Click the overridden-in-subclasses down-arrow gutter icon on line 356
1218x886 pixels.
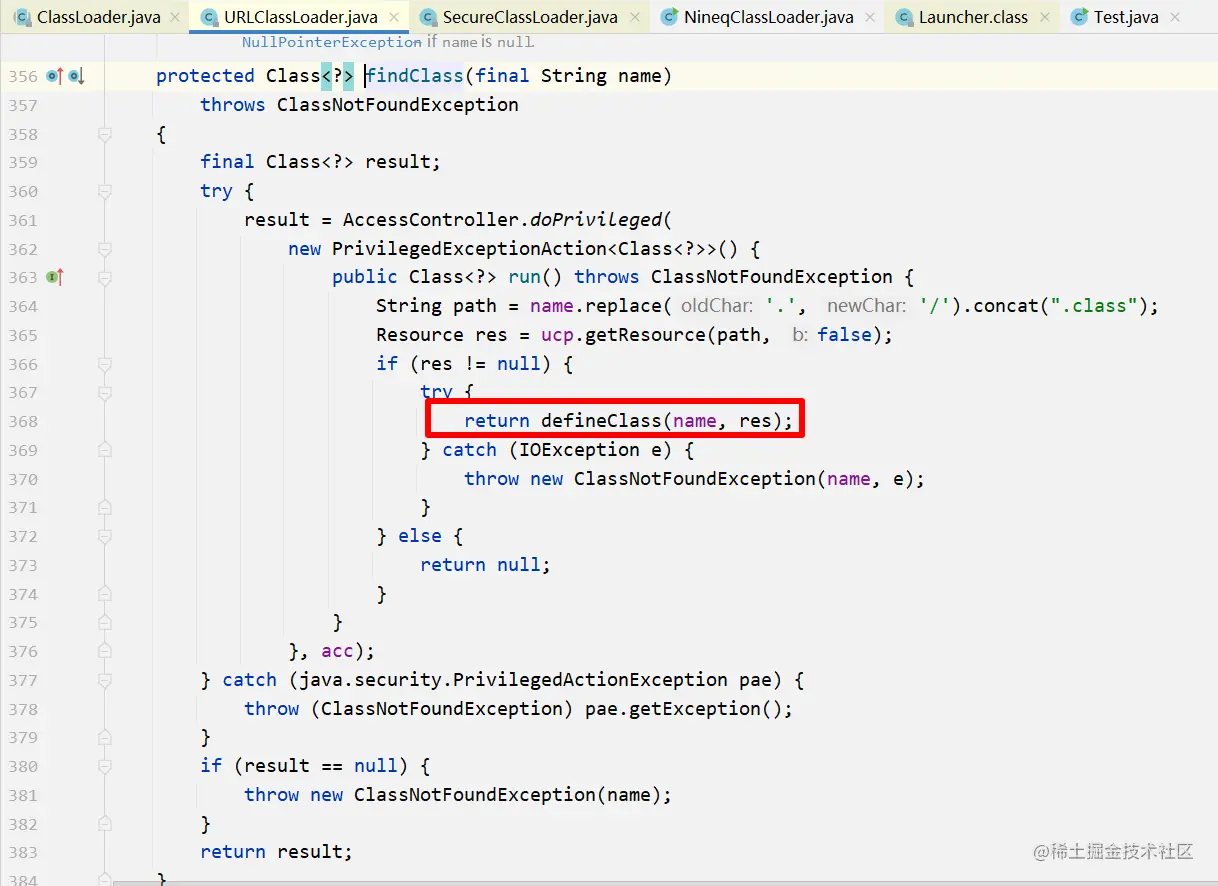pyautogui.click(x=77, y=76)
